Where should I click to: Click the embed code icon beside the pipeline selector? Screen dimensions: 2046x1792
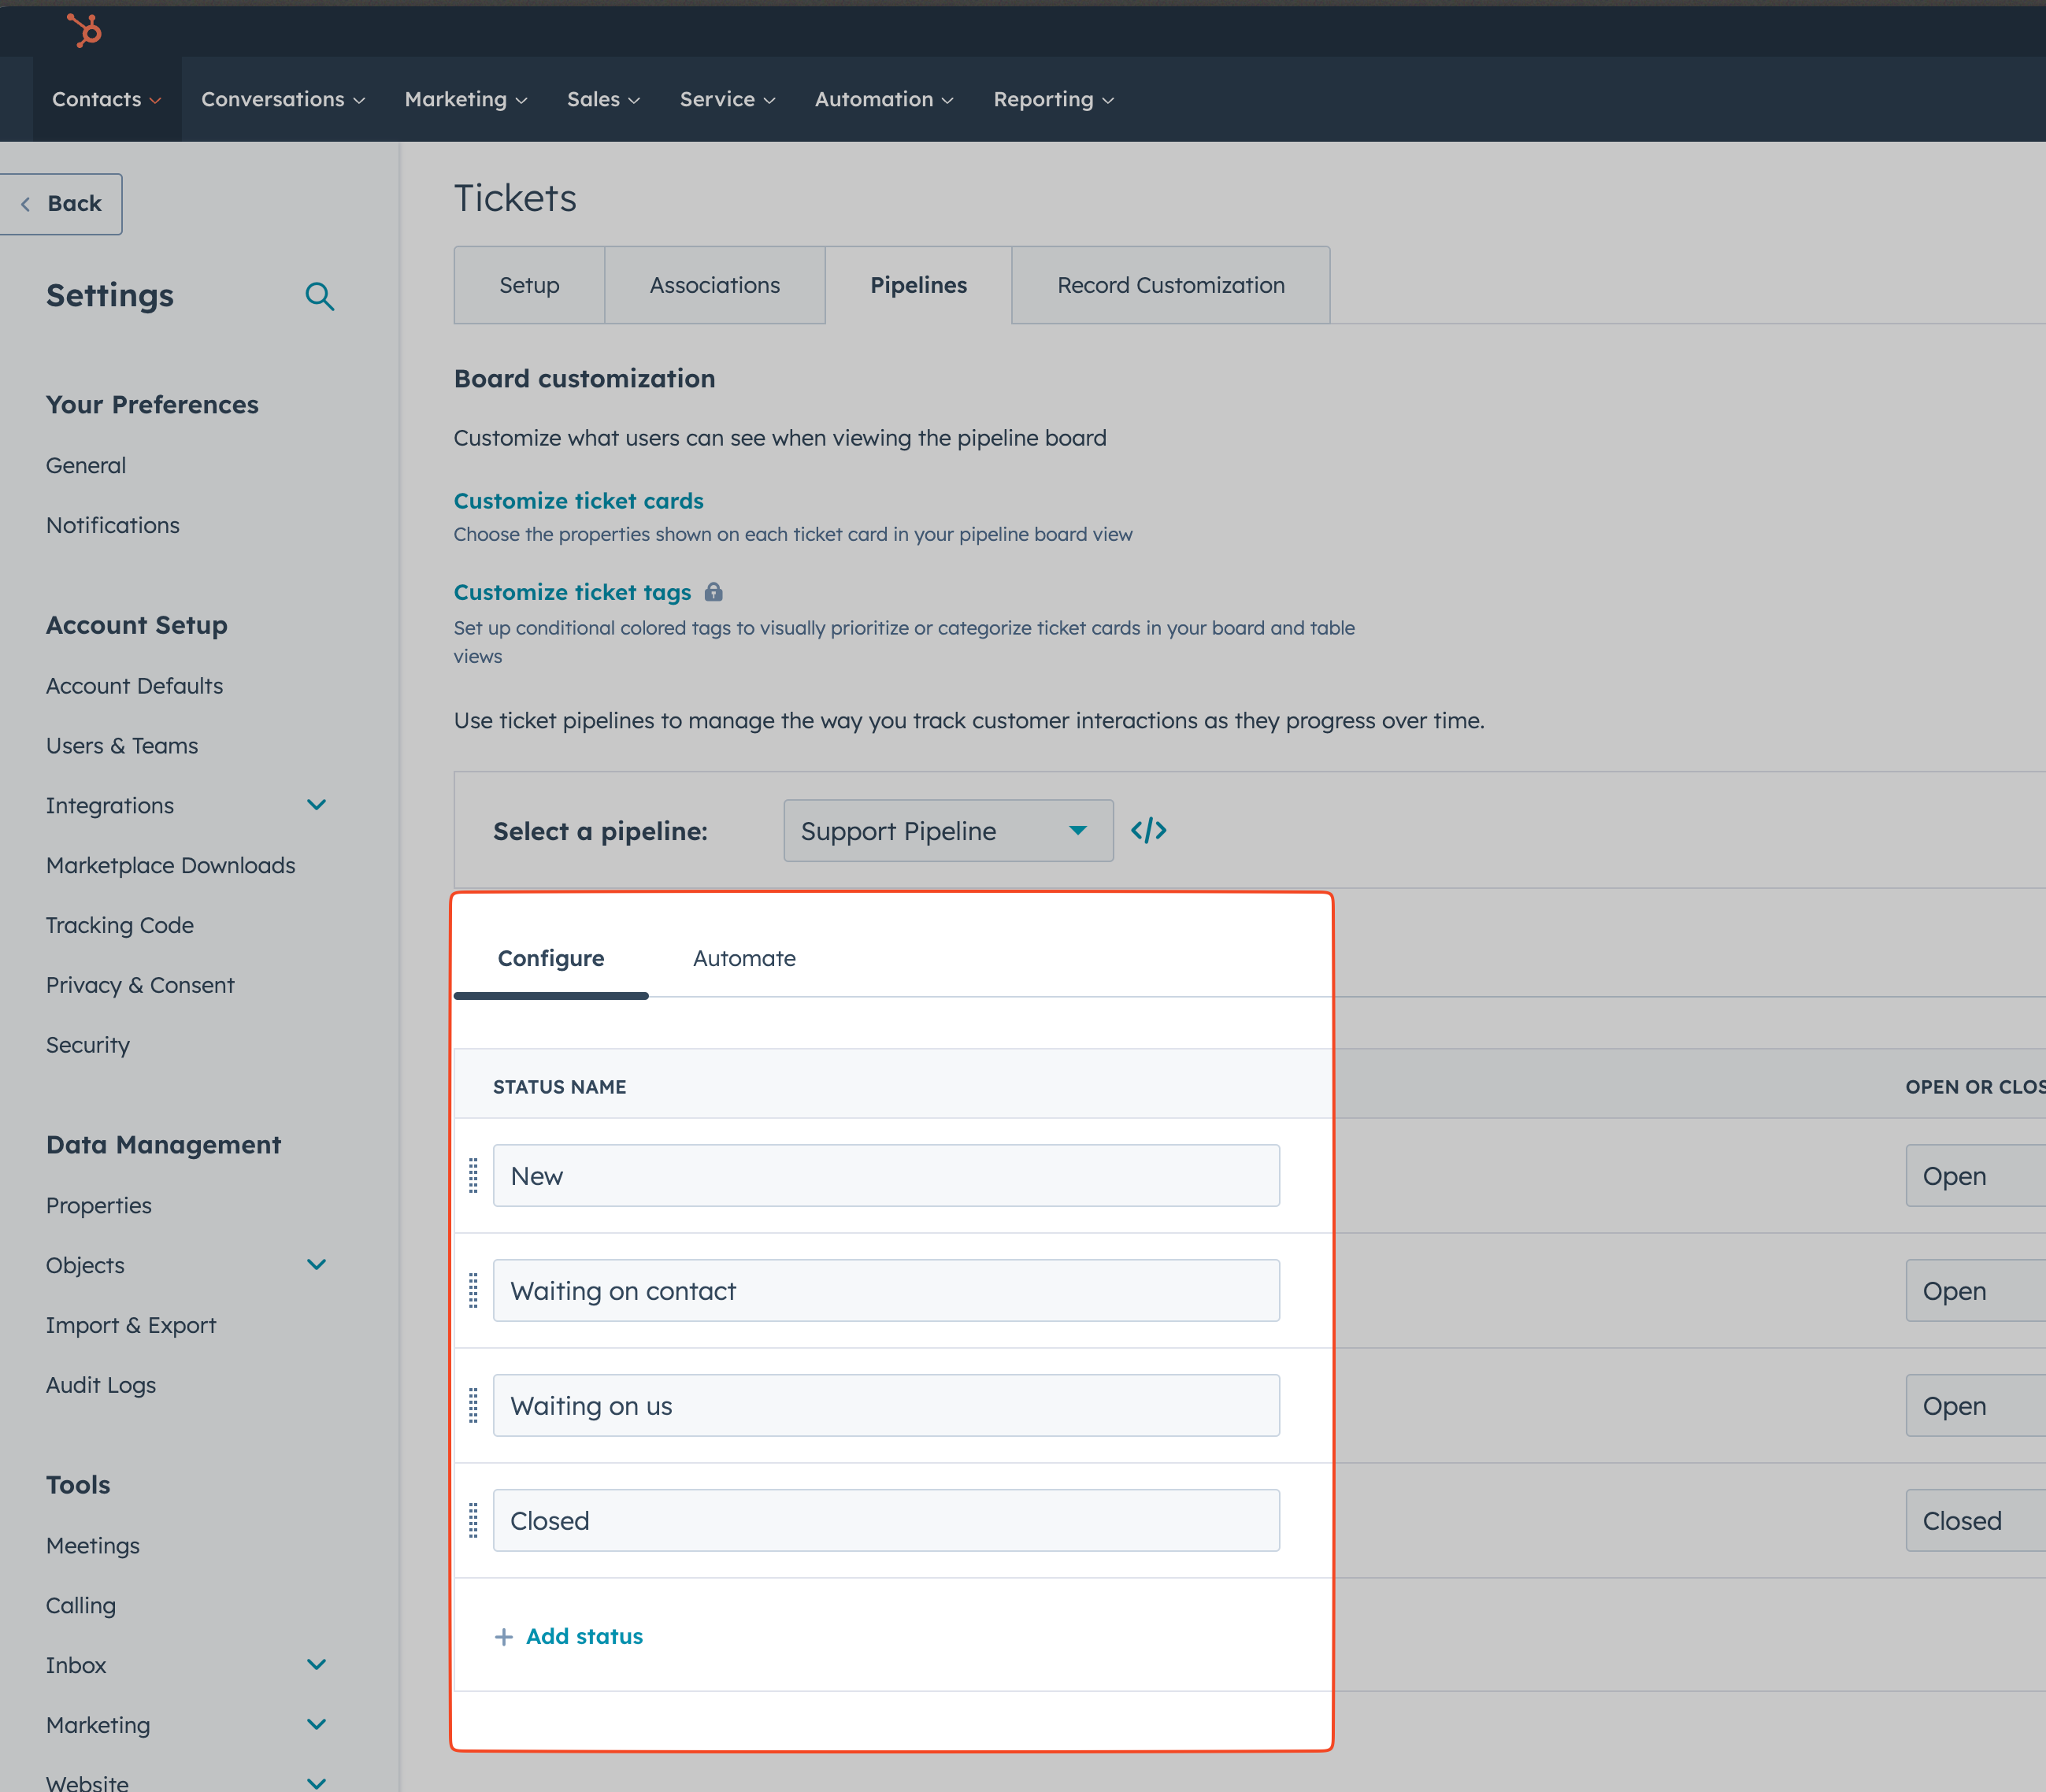tap(1148, 830)
